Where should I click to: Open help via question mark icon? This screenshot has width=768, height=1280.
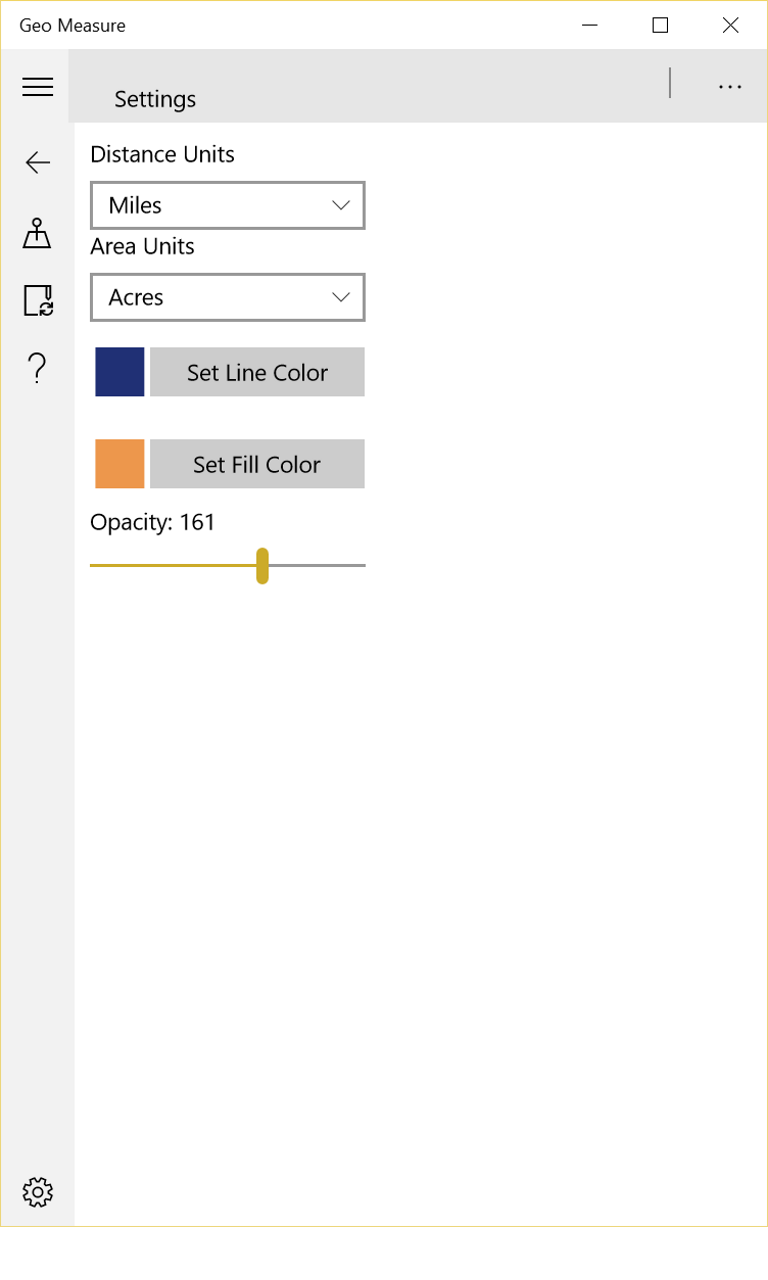(x=37, y=369)
